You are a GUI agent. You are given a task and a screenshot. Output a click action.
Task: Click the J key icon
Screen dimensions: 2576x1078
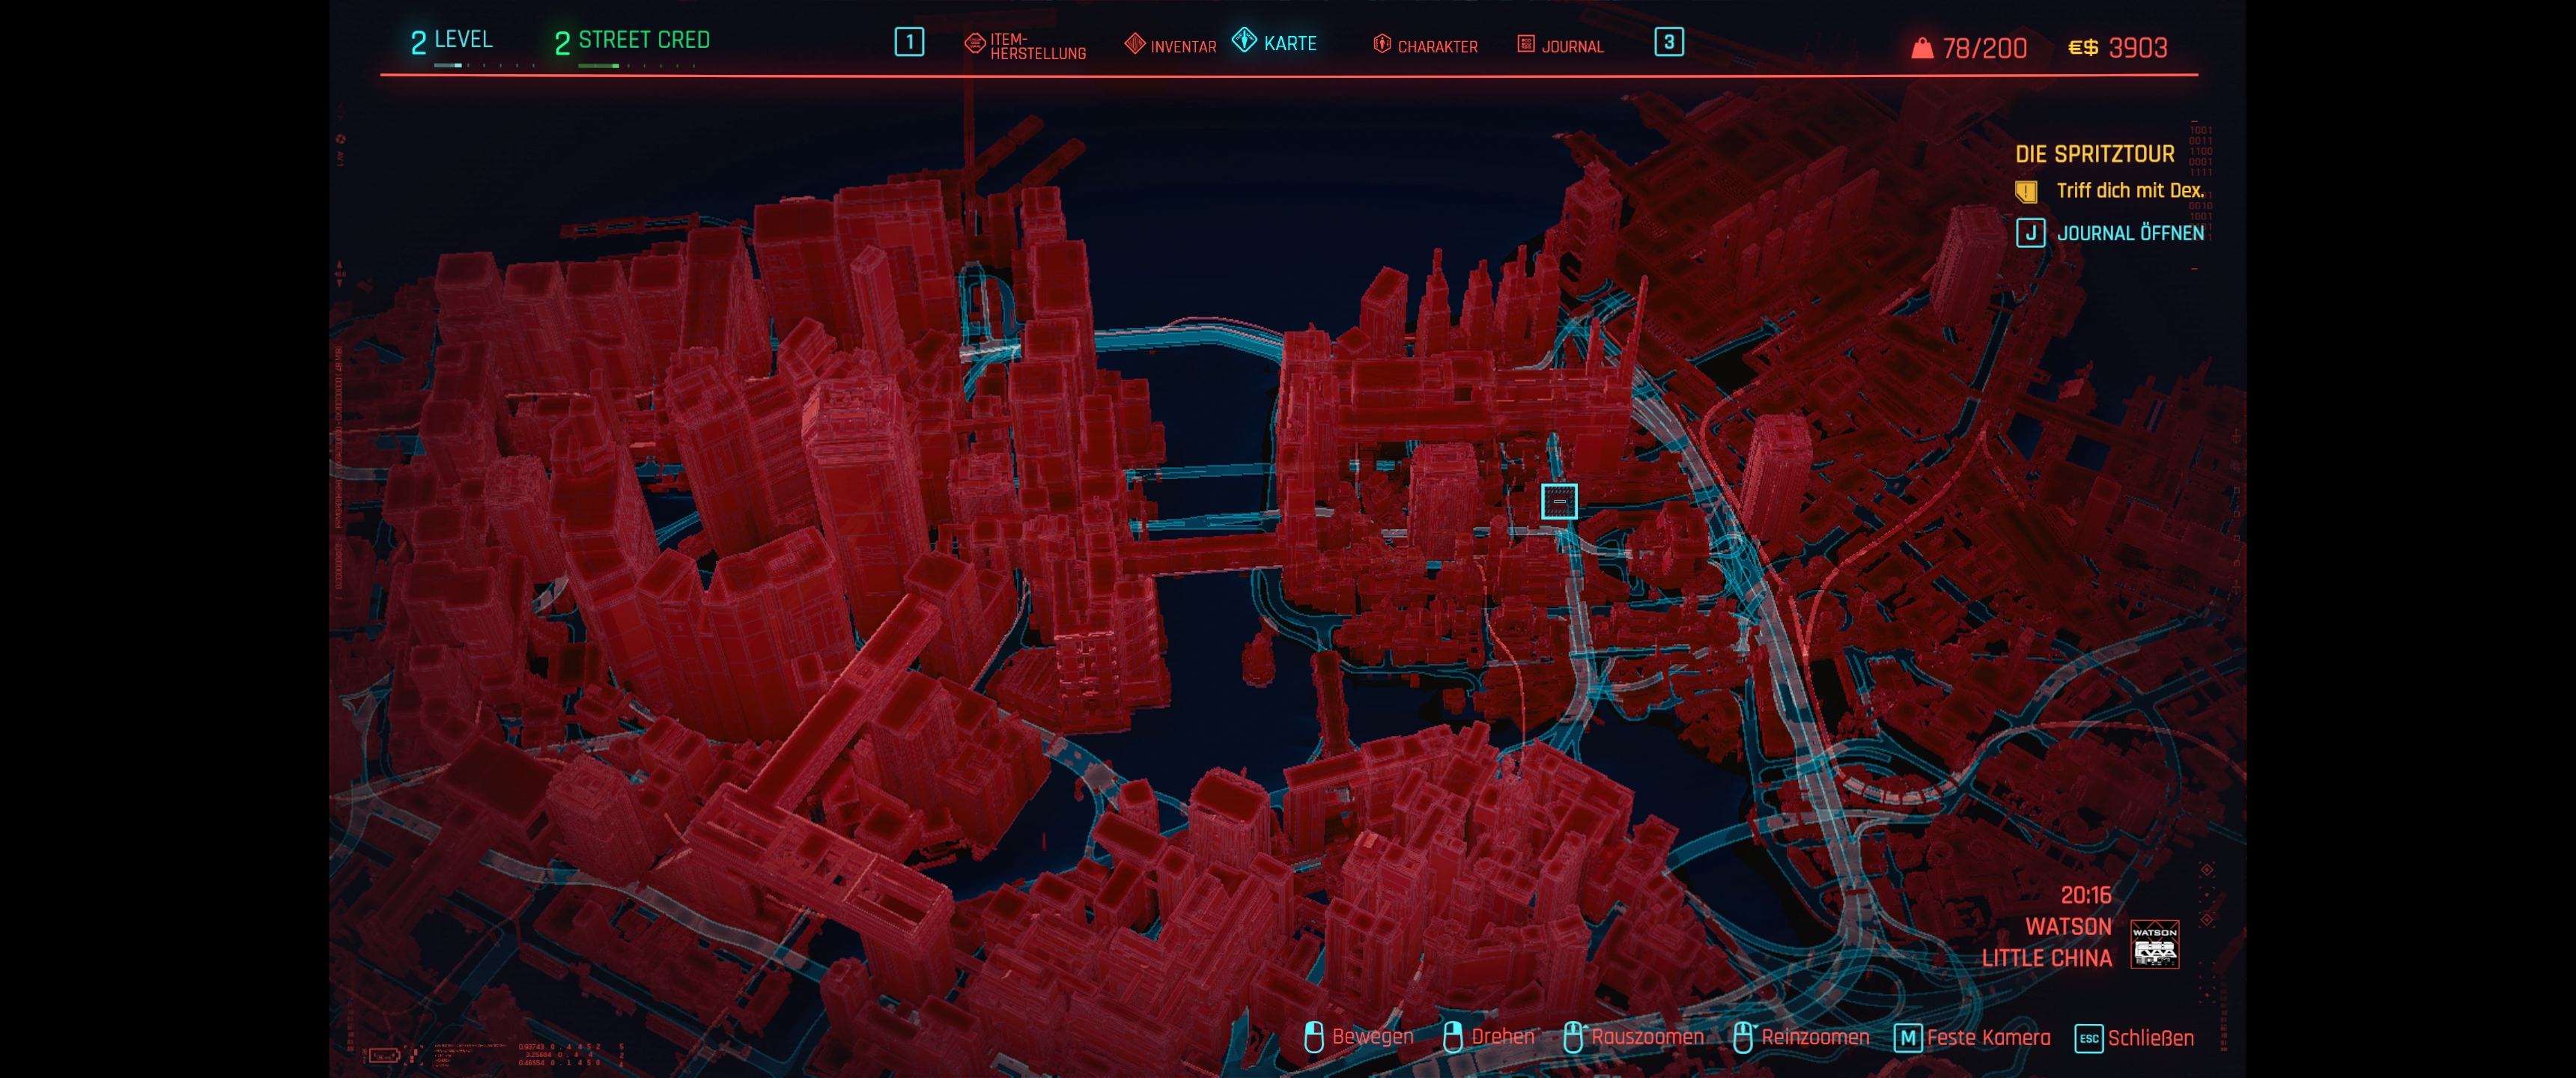tap(2030, 233)
